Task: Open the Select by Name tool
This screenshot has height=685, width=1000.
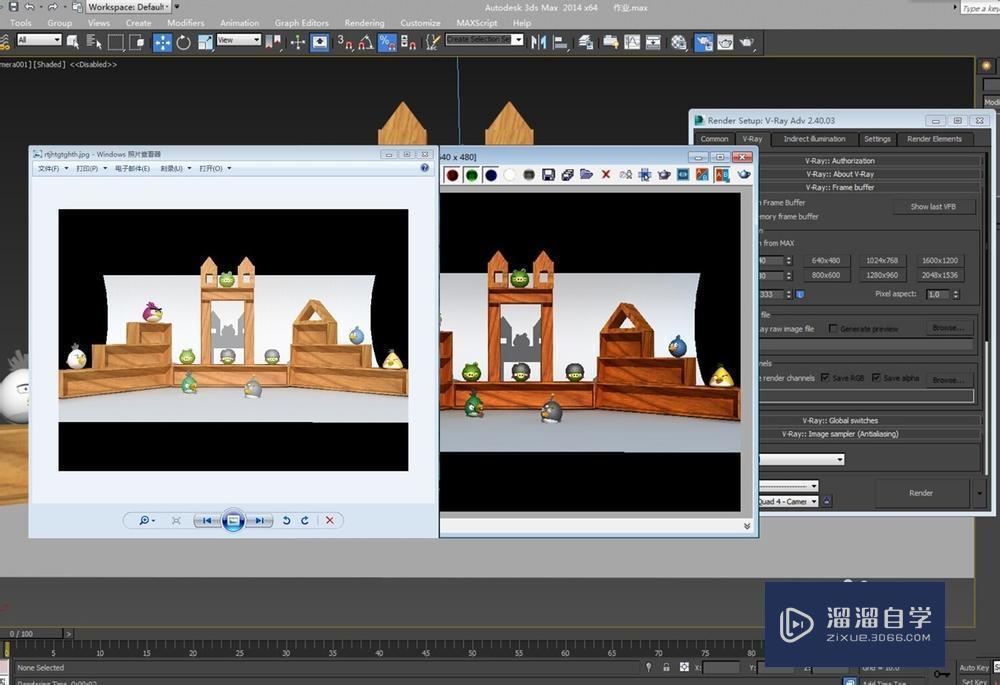Action: [94, 43]
